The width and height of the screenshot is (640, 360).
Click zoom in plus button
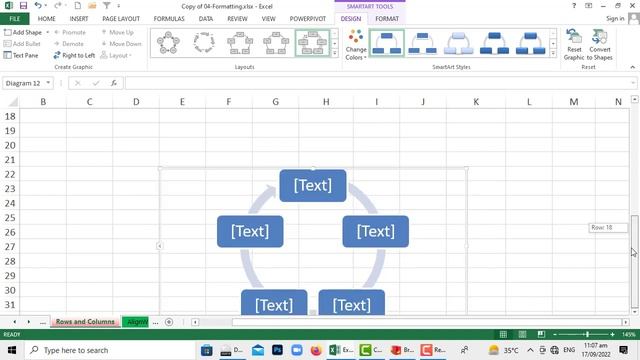612,334
